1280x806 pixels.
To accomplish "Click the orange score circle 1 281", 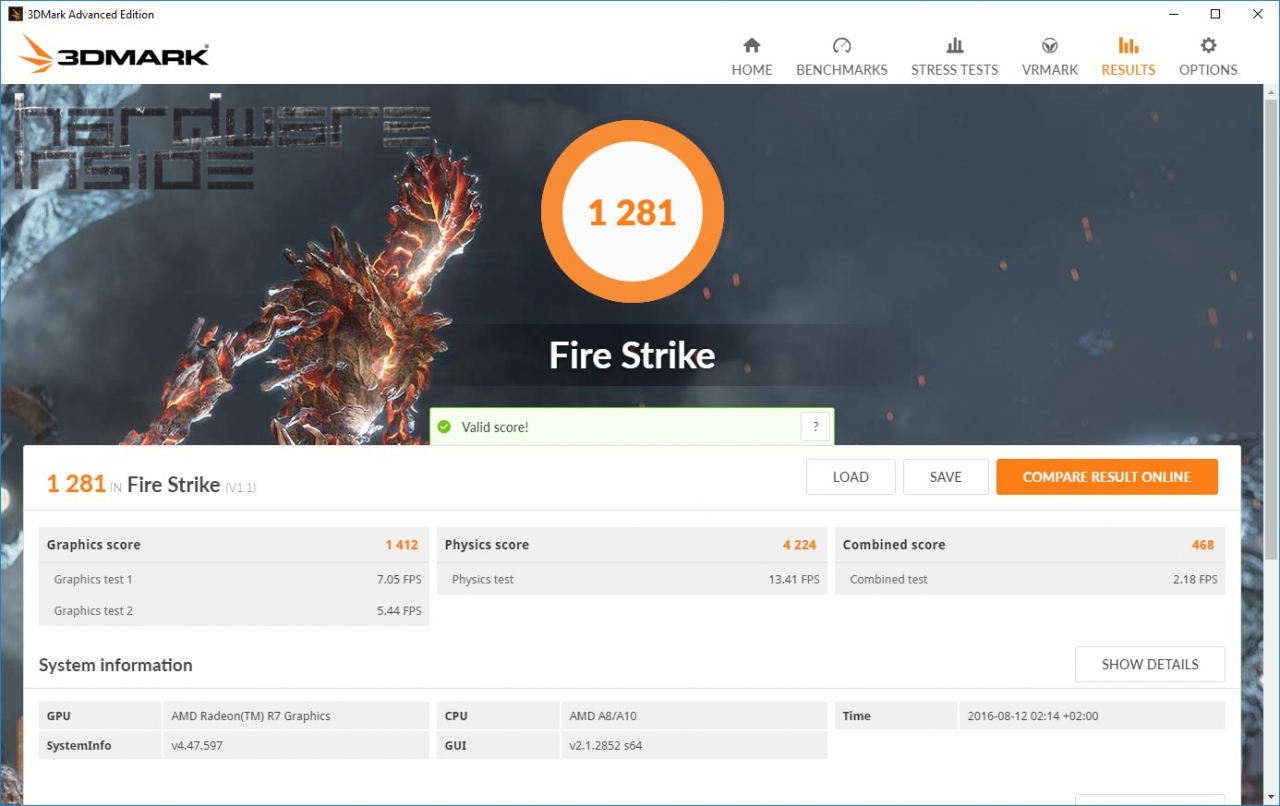I will coord(632,212).
